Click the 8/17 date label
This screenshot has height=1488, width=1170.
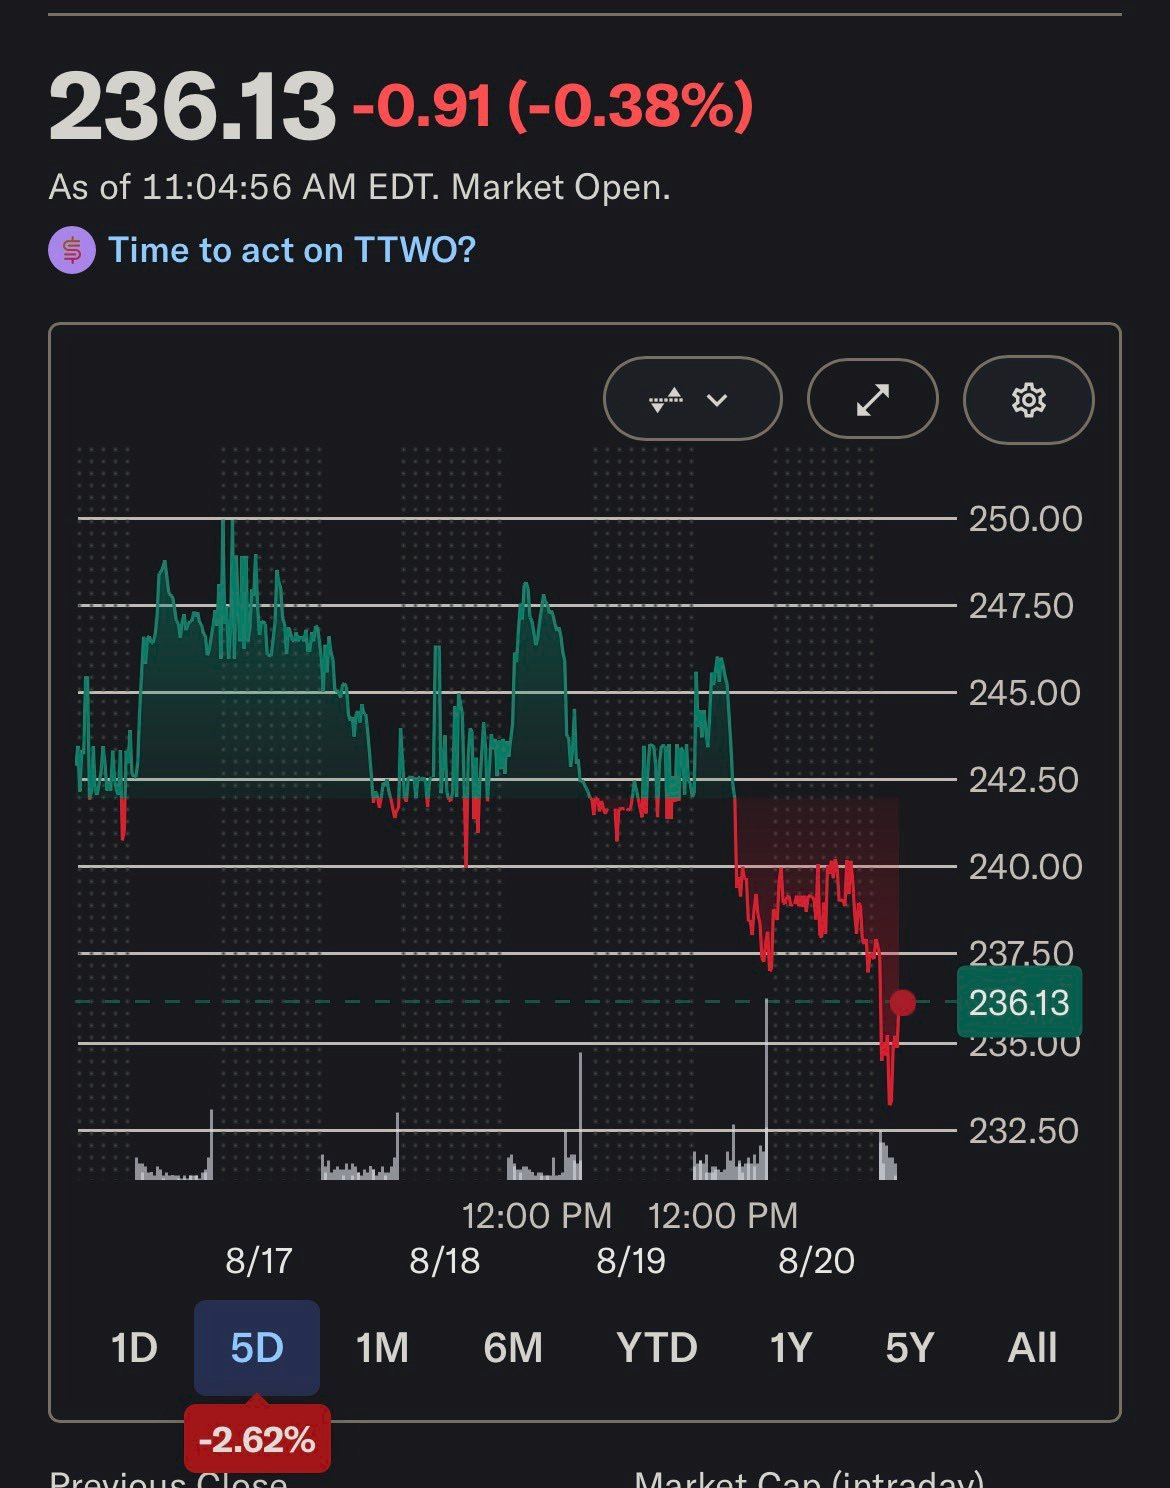click(x=259, y=1260)
